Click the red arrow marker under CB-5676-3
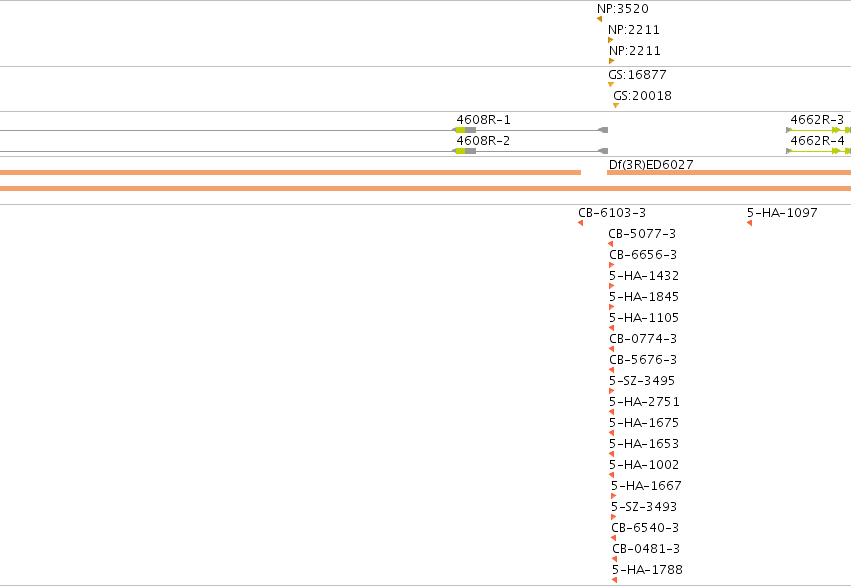The image size is (851, 586). 612,370
